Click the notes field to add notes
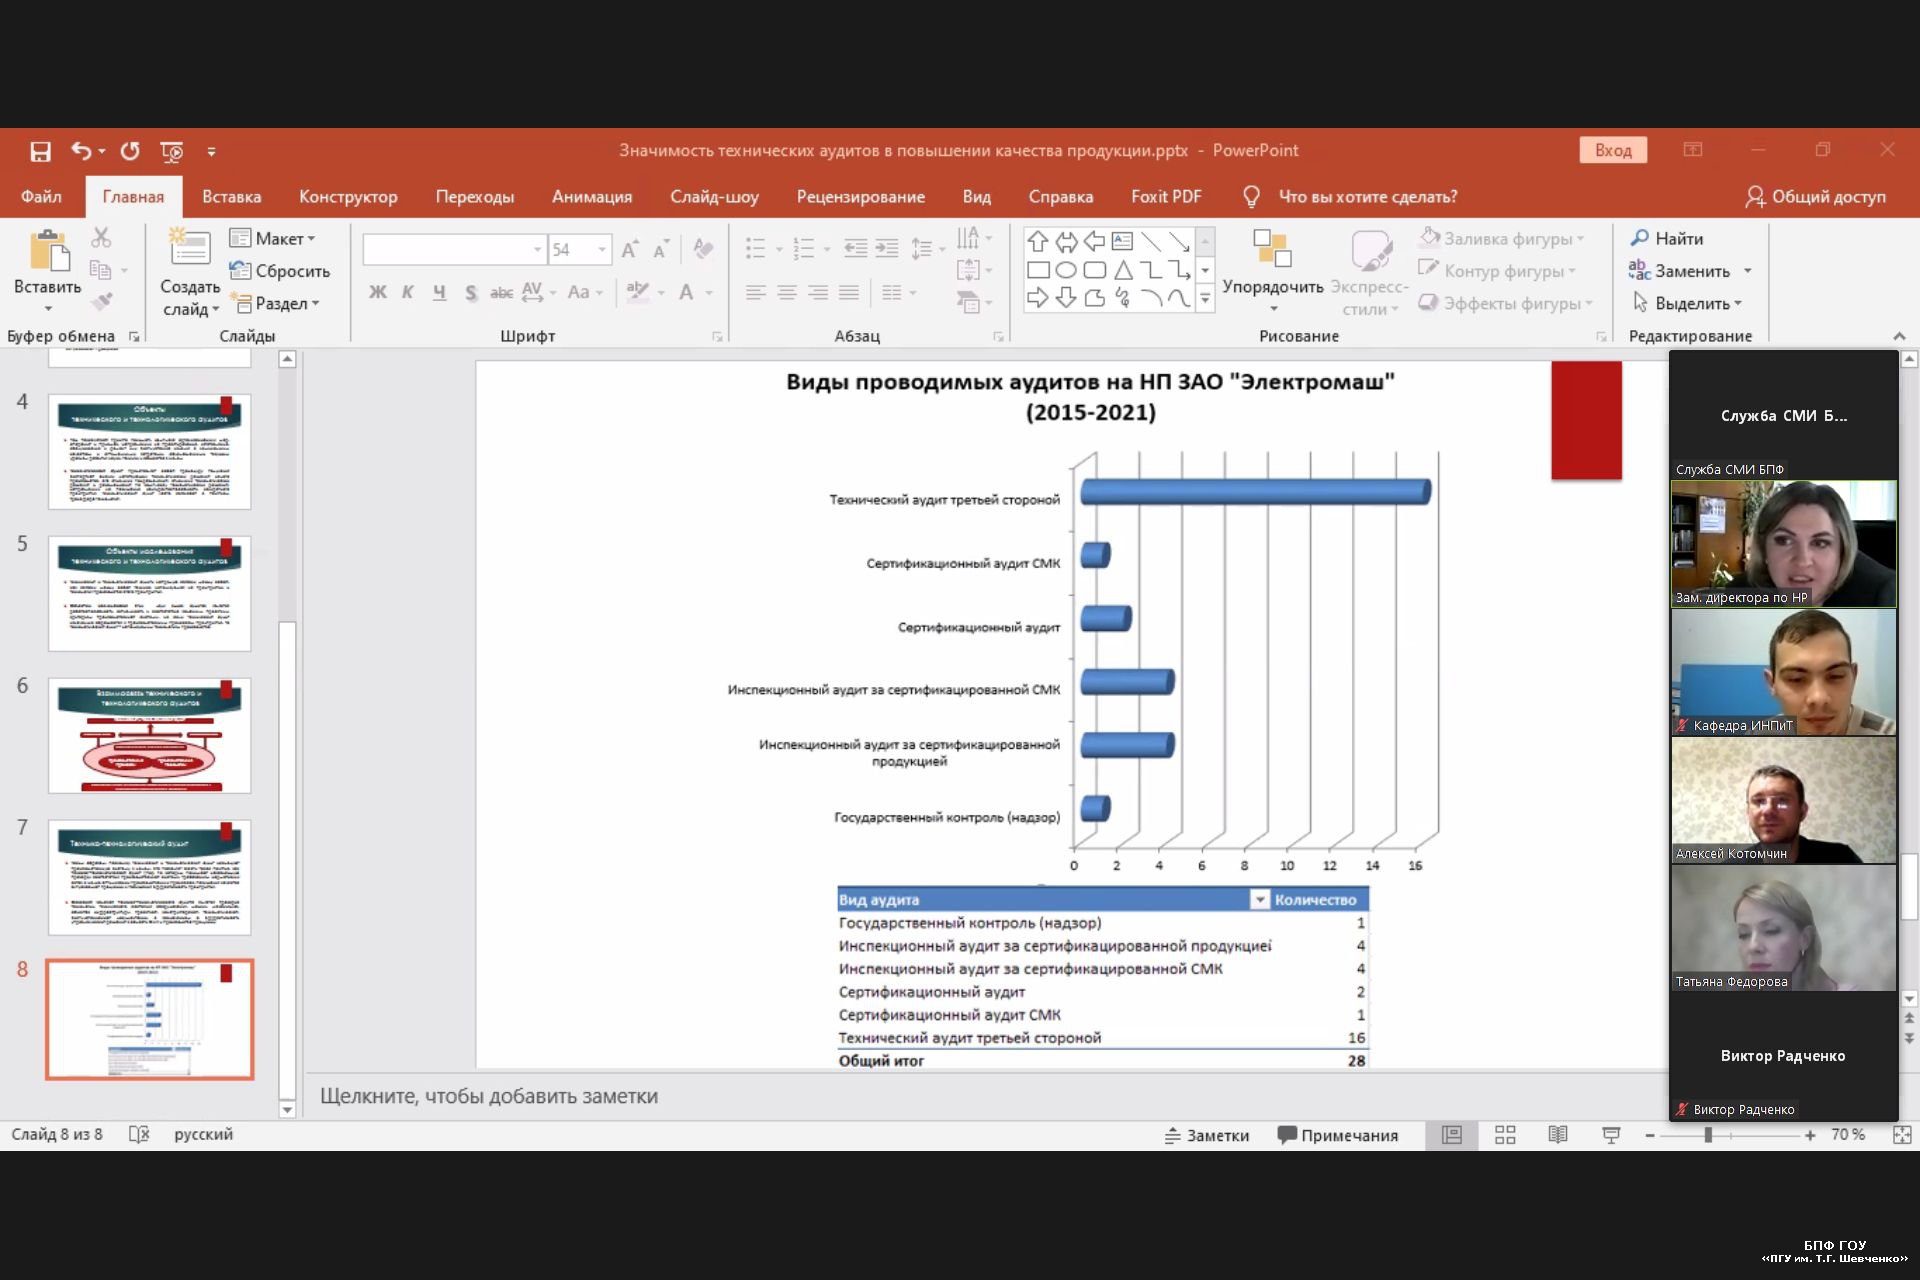Screen dimensions: 1920x1280 pos(985,1096)
